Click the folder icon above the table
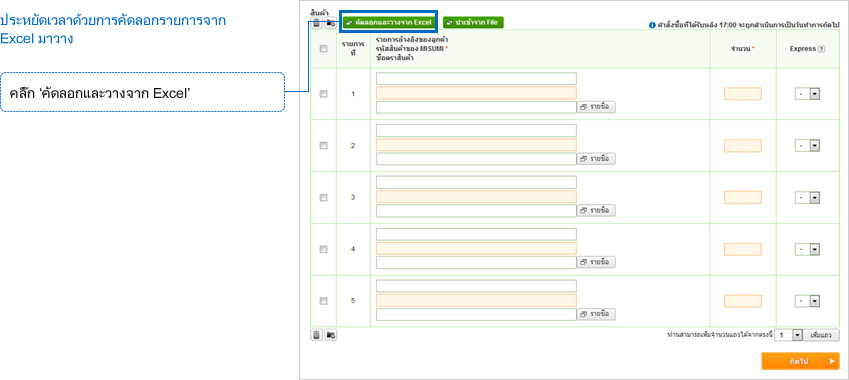 pos(330,23)
